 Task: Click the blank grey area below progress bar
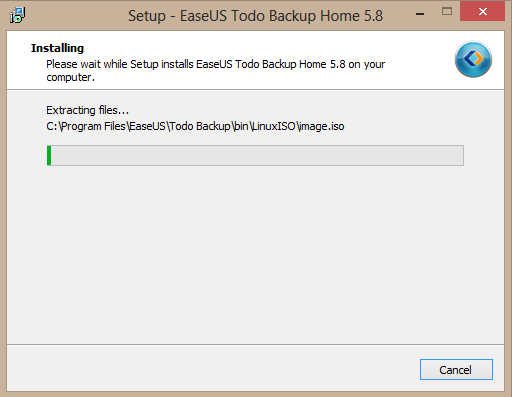point(255,253)
